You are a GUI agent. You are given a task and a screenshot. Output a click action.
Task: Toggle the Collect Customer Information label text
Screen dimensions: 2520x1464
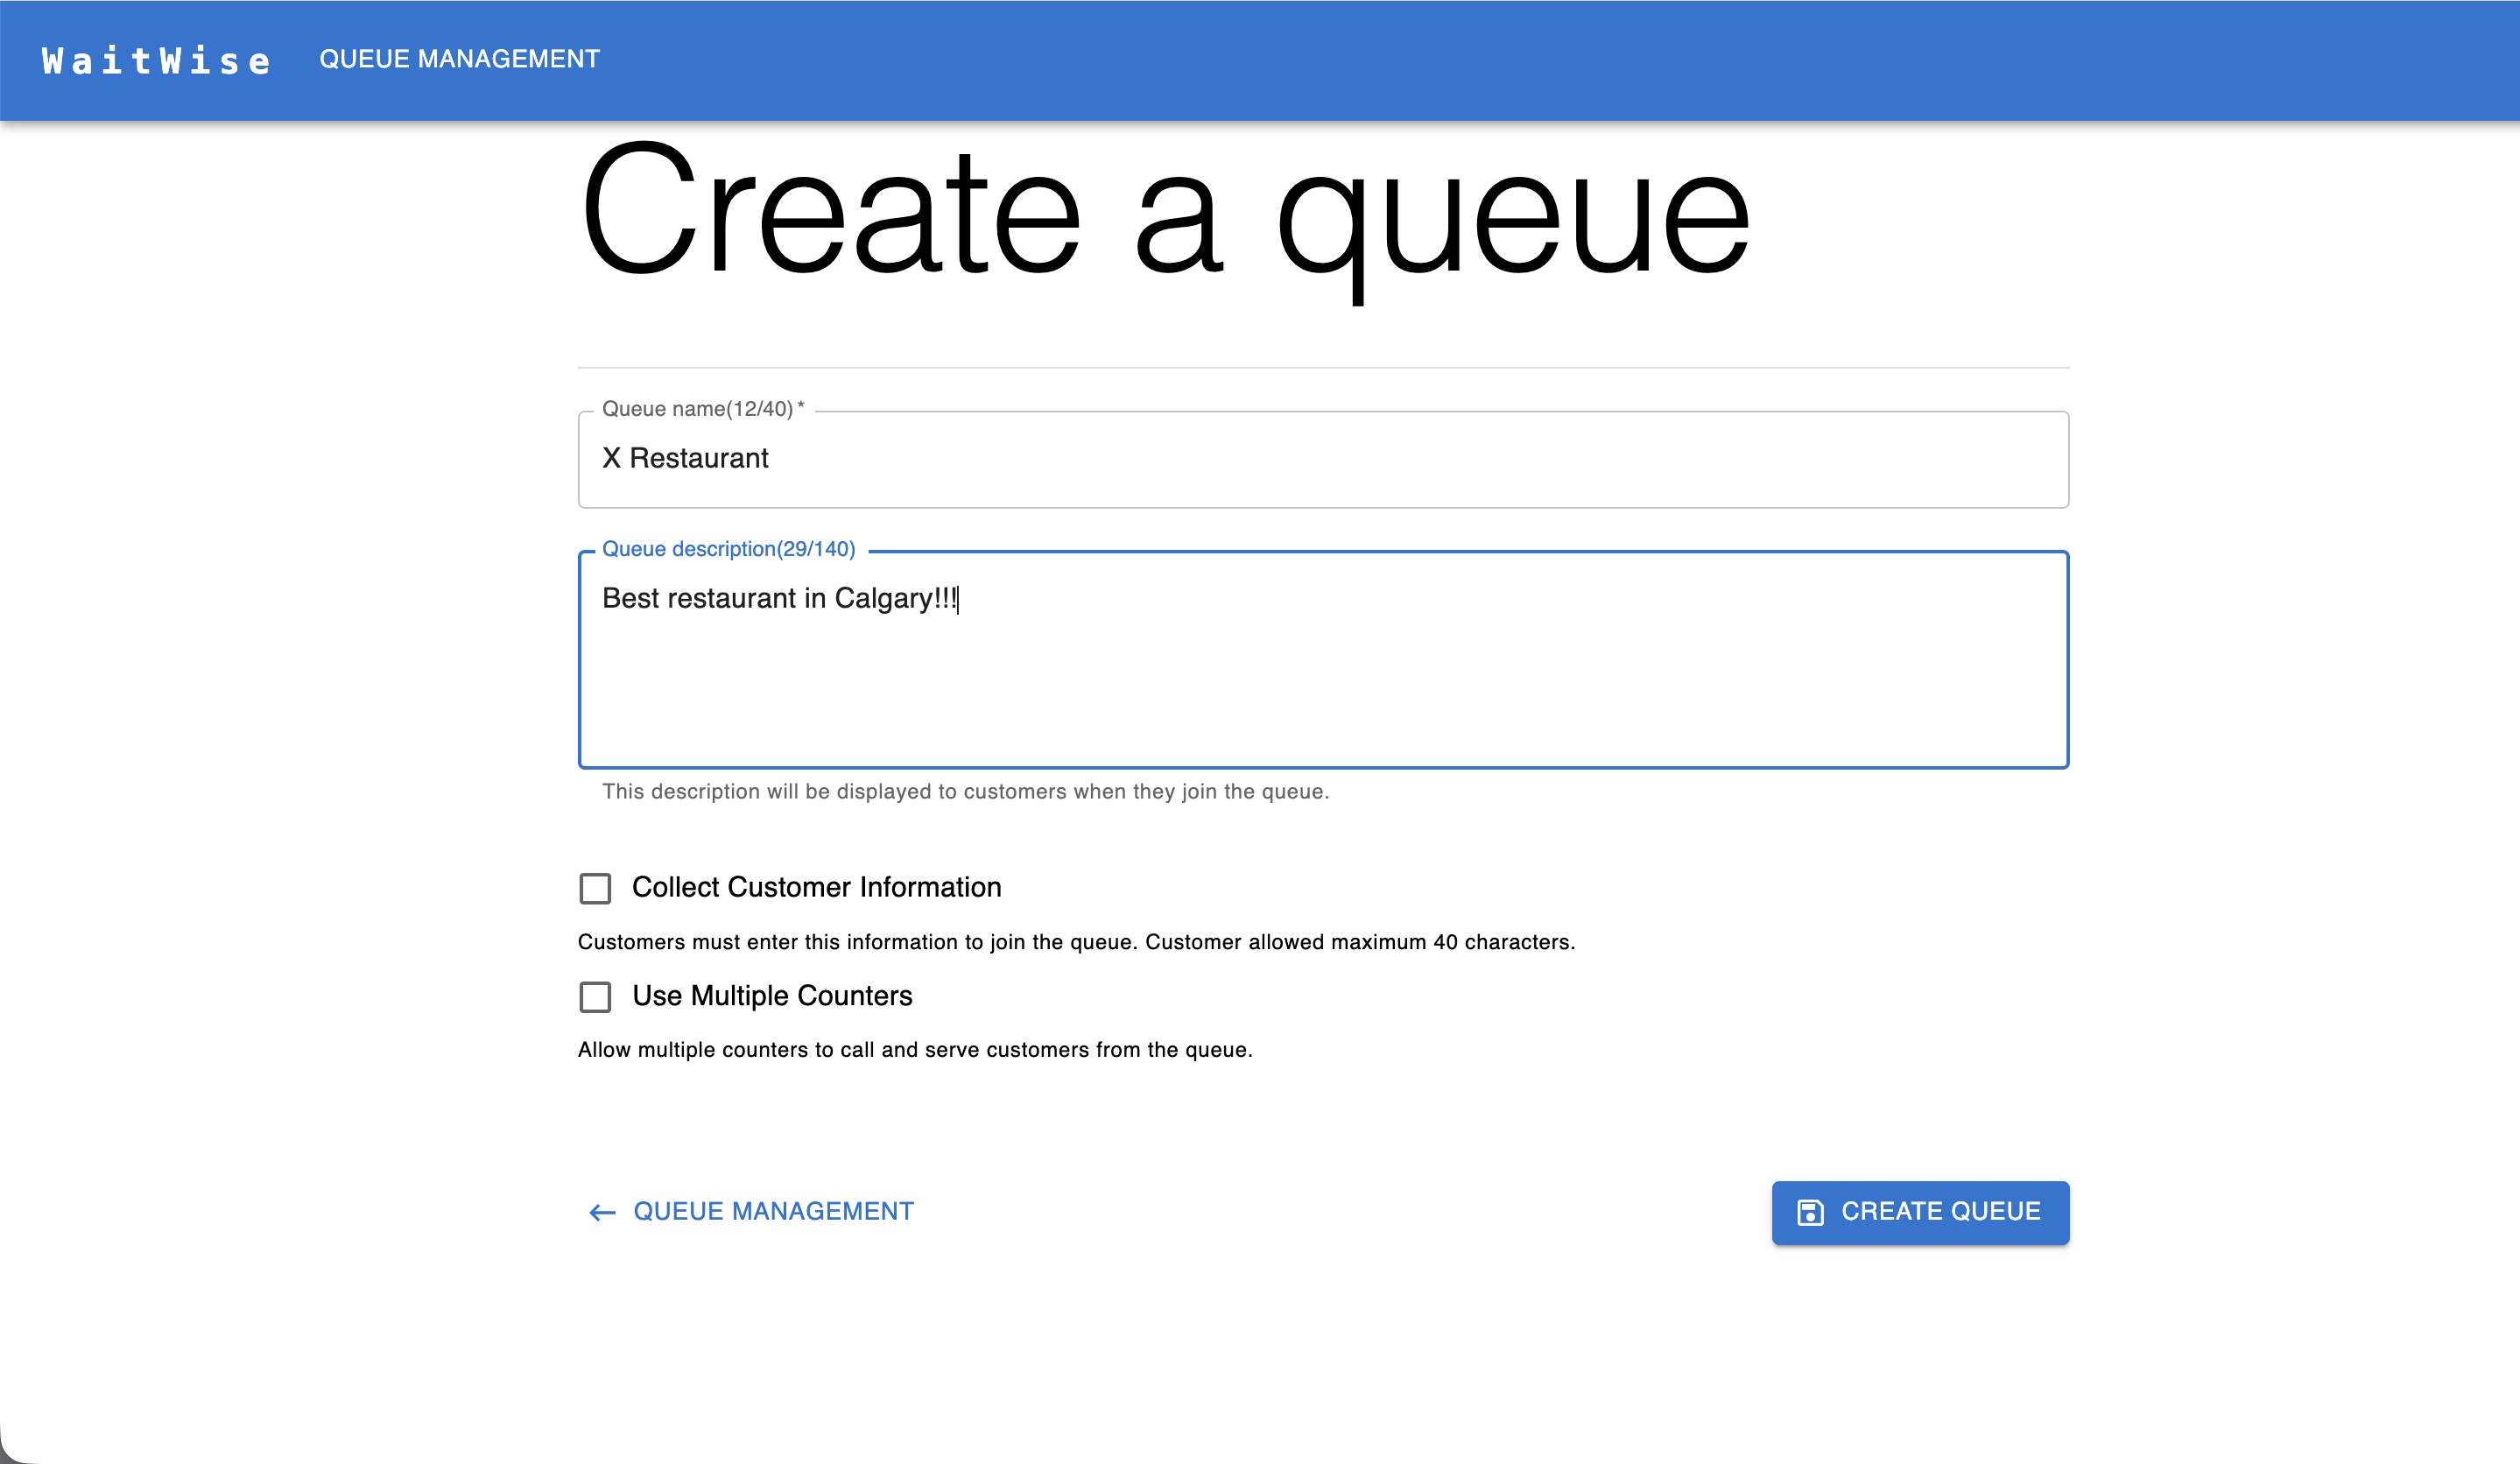pos(815,887)
